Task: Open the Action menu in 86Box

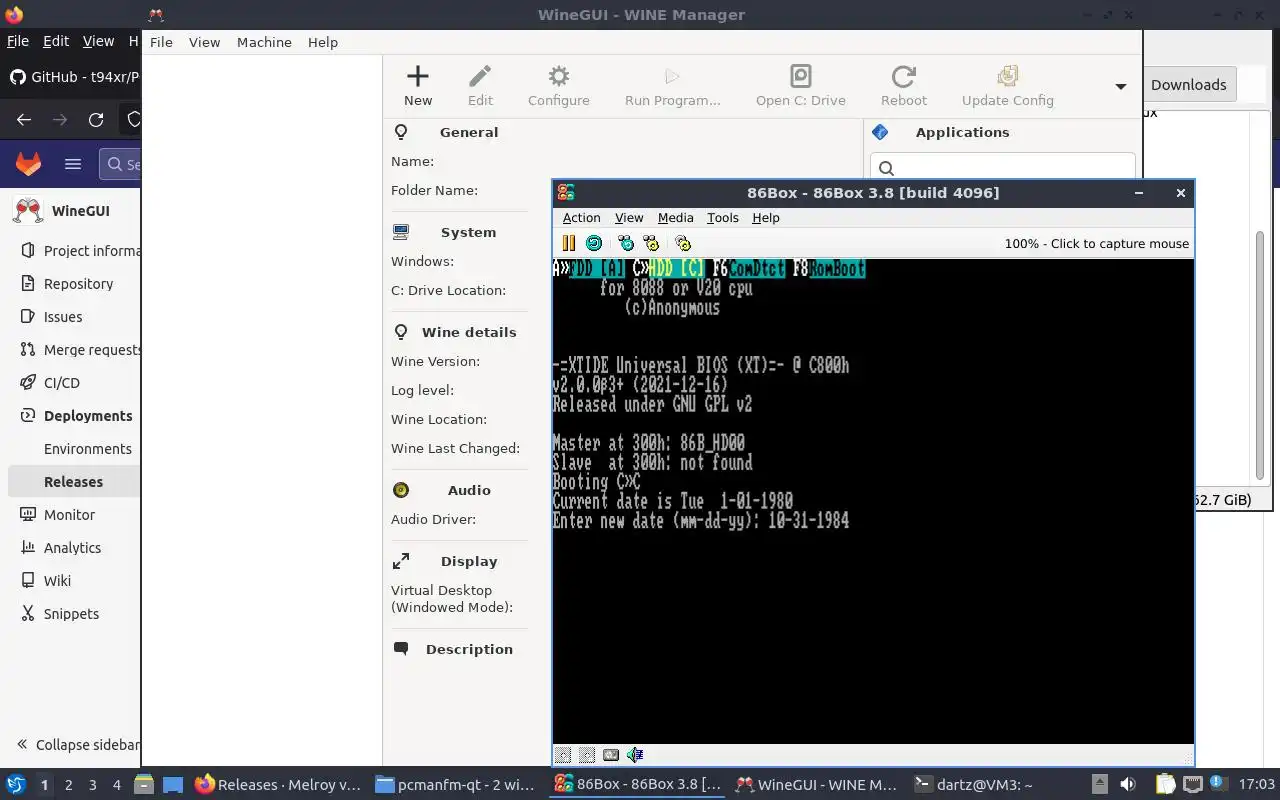Action: 581,217
